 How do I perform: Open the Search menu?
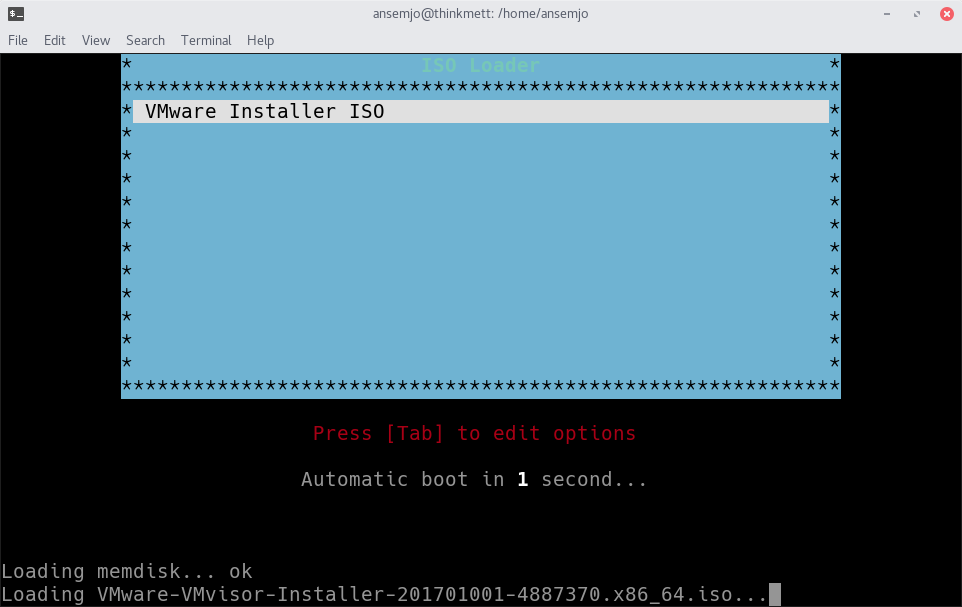pyautogui.click(x=145, y=40)
